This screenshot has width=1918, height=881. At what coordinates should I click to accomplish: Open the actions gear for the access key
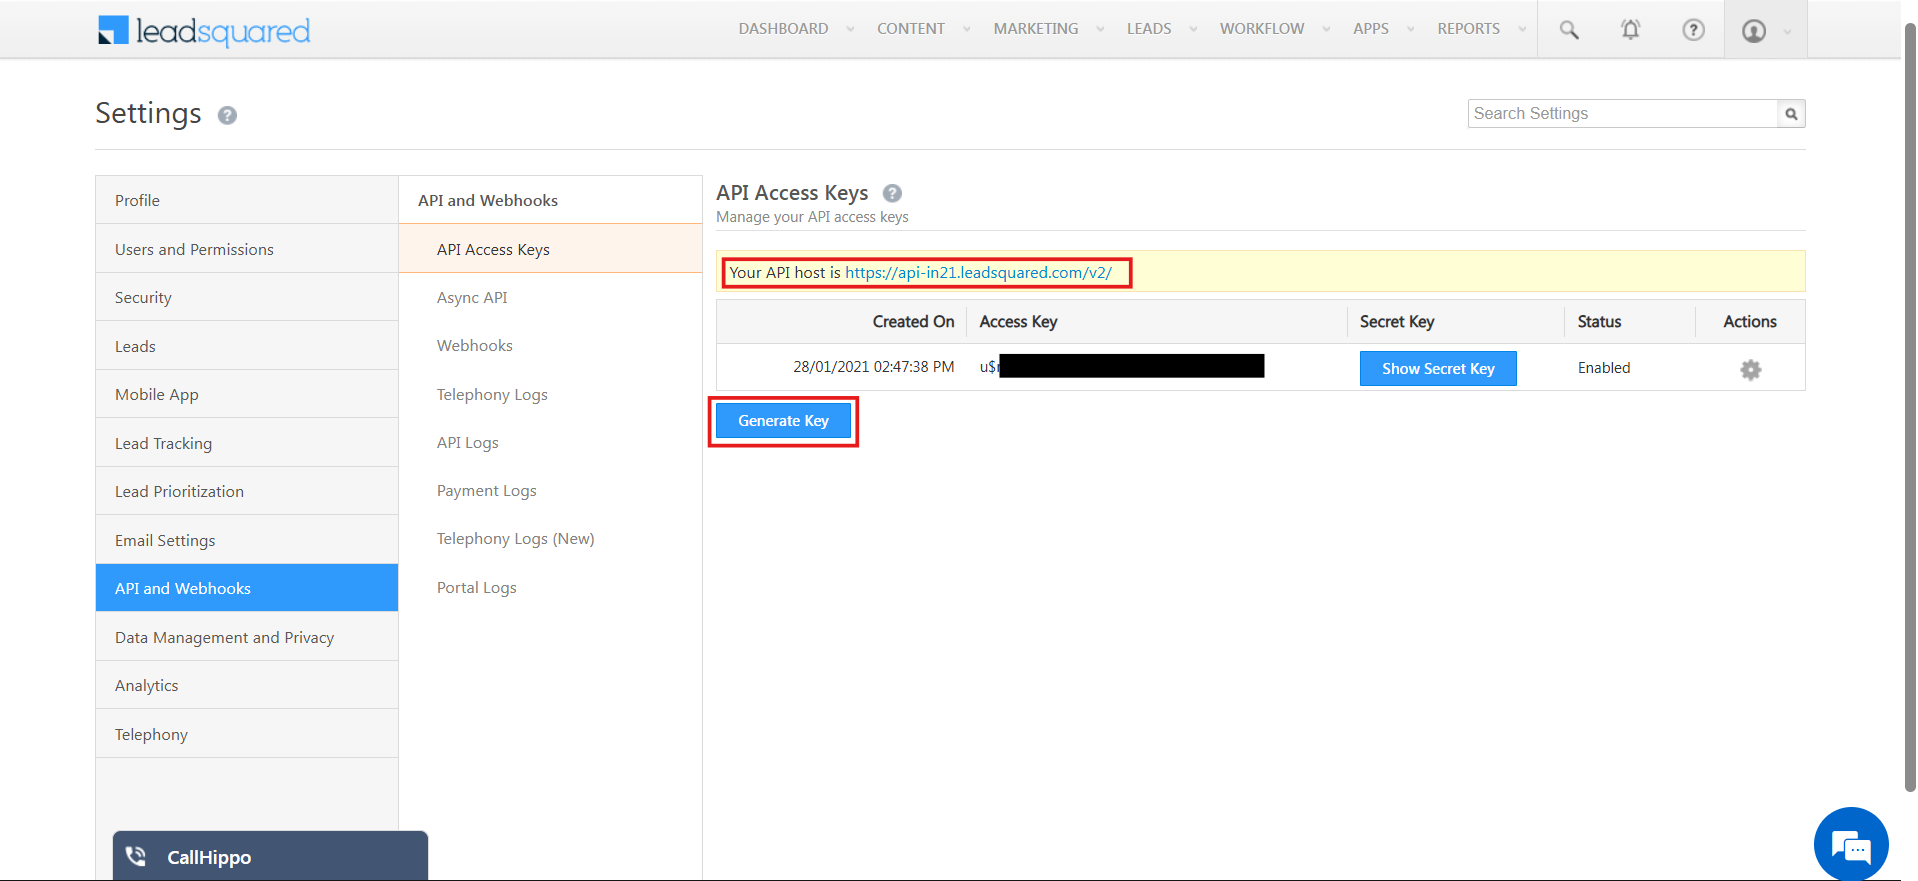[x=1750, y=369]
